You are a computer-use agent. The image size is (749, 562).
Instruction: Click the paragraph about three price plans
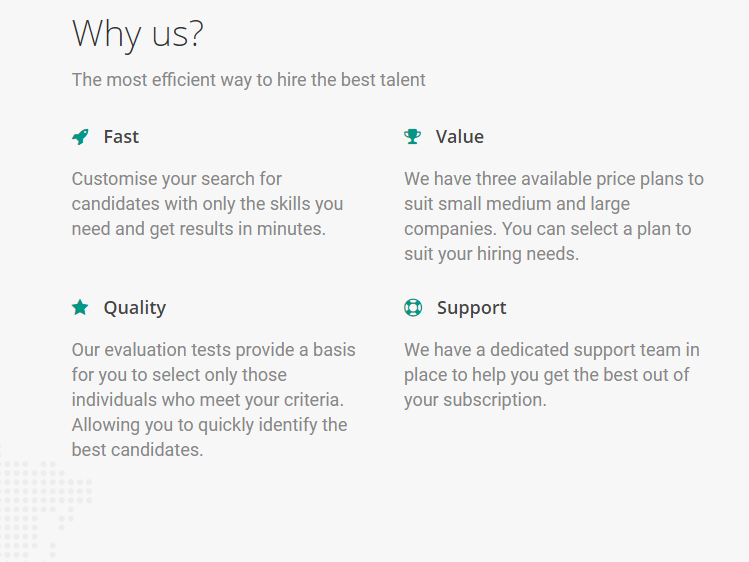pyautogui.click(x=553, y=216)
